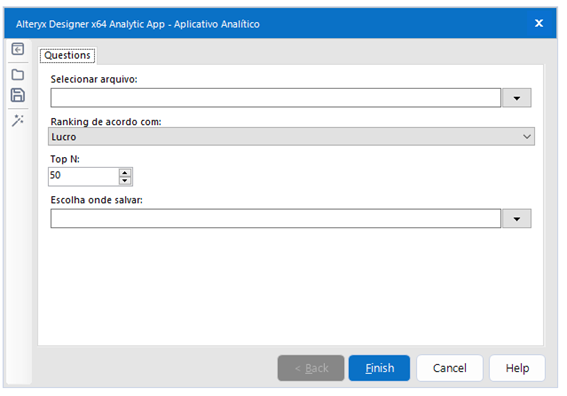
Task: Click the Finish button
Action: pos(379,368)
